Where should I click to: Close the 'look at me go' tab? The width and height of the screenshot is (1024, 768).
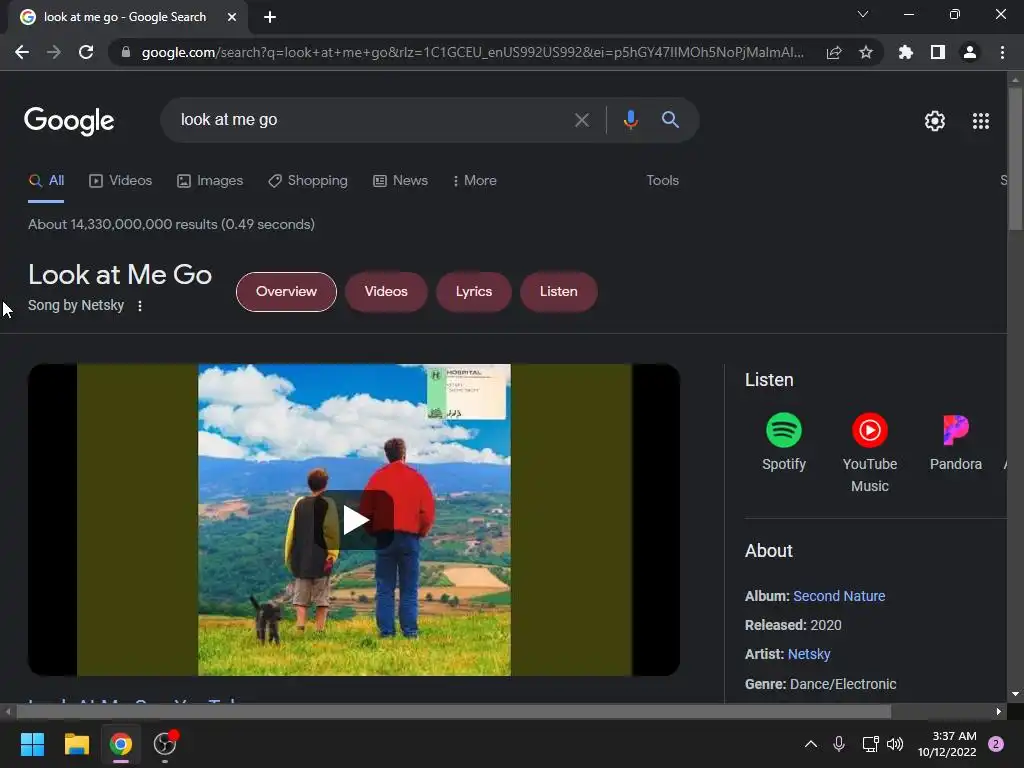tap(232, 17)
